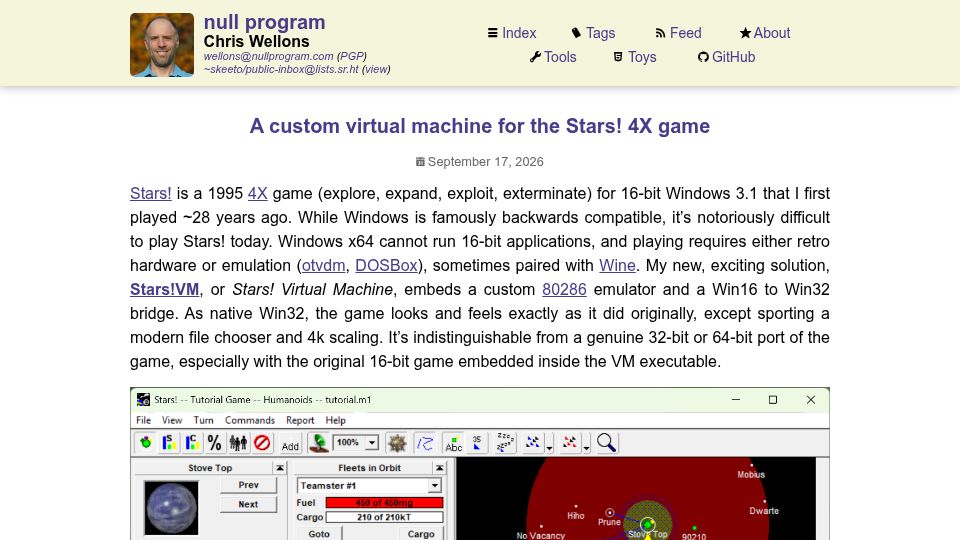Click the red Fuel gauge bar
This screenshot has width=960, height=540.
click(x=384, y=503)
